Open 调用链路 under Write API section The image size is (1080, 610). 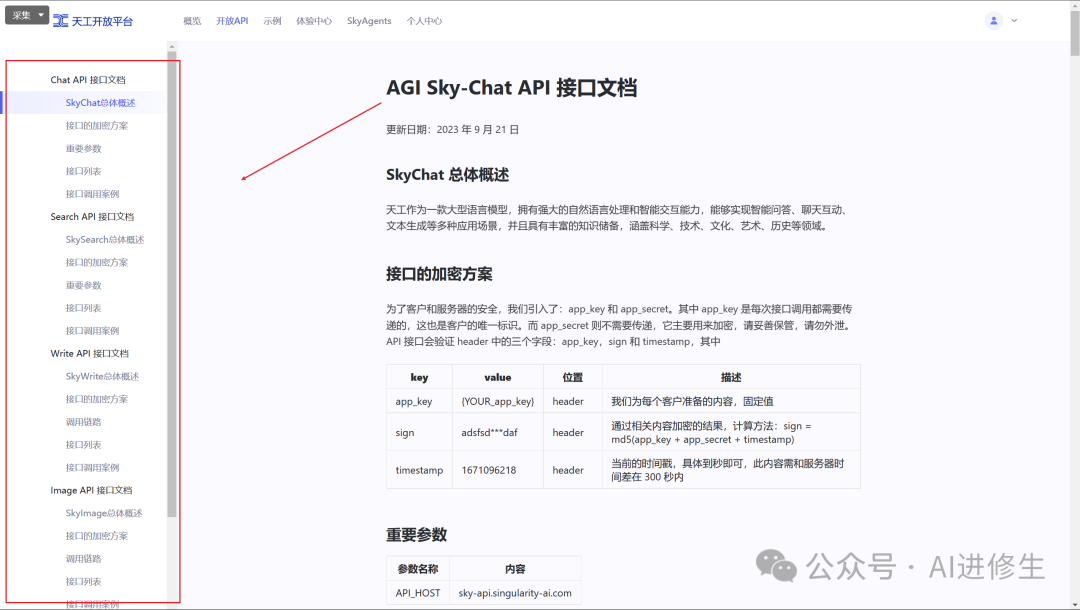click(x=83, y=421)
